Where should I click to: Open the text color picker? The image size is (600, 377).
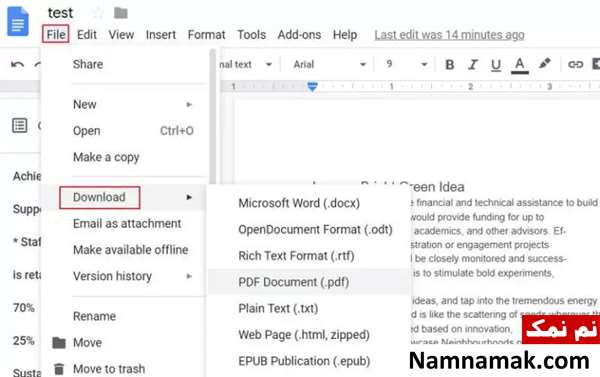(520, 65)
